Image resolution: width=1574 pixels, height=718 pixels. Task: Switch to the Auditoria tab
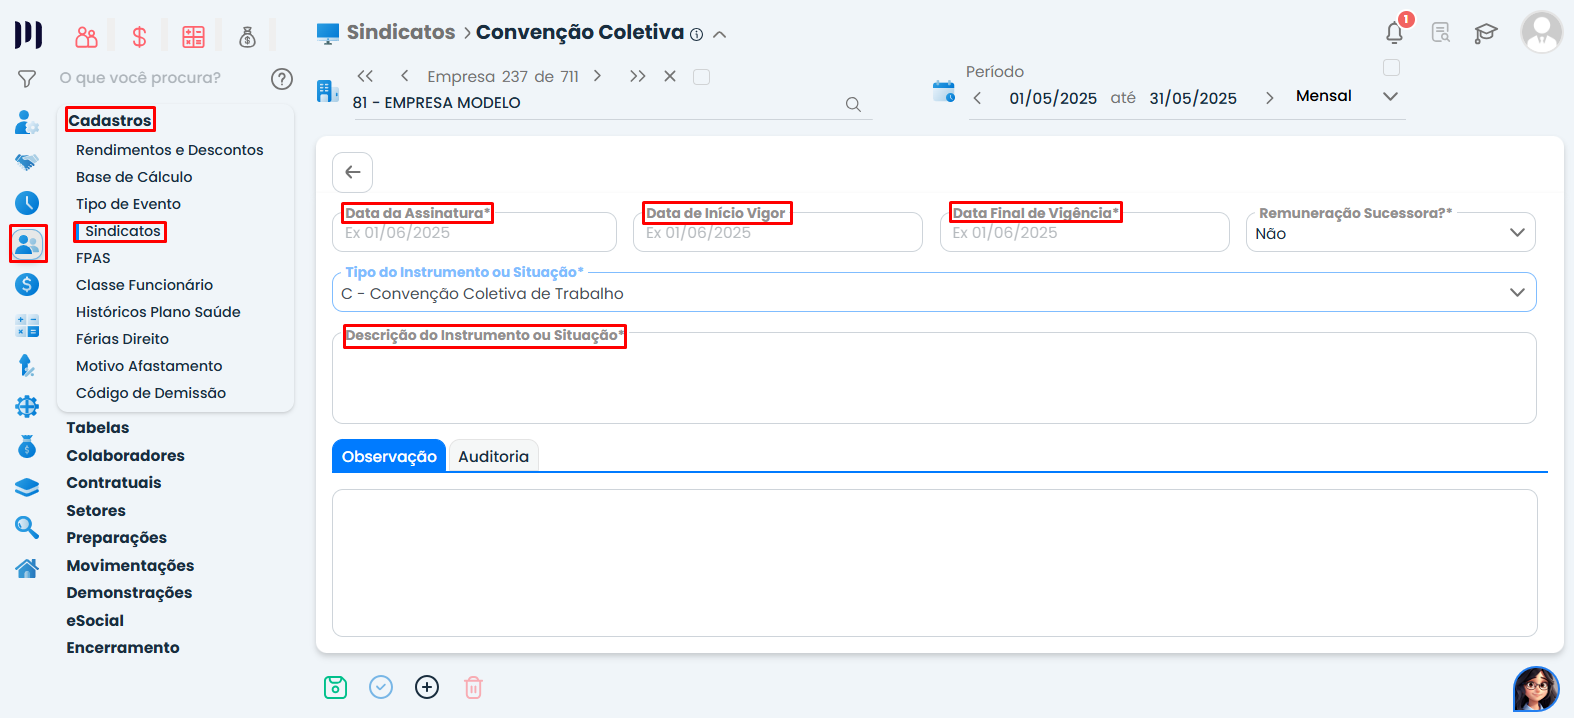494,456
